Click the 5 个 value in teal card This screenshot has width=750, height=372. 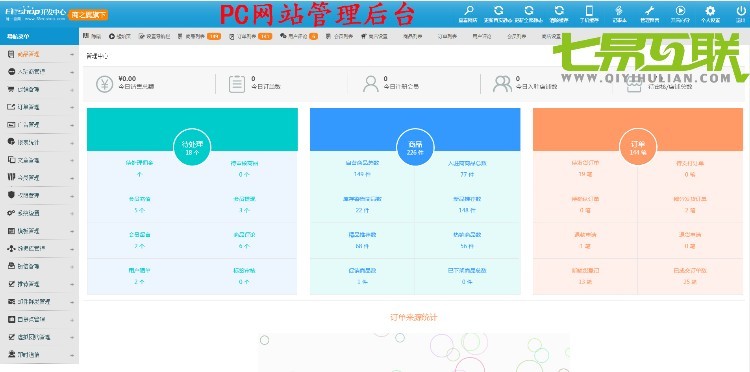point(139,210)
